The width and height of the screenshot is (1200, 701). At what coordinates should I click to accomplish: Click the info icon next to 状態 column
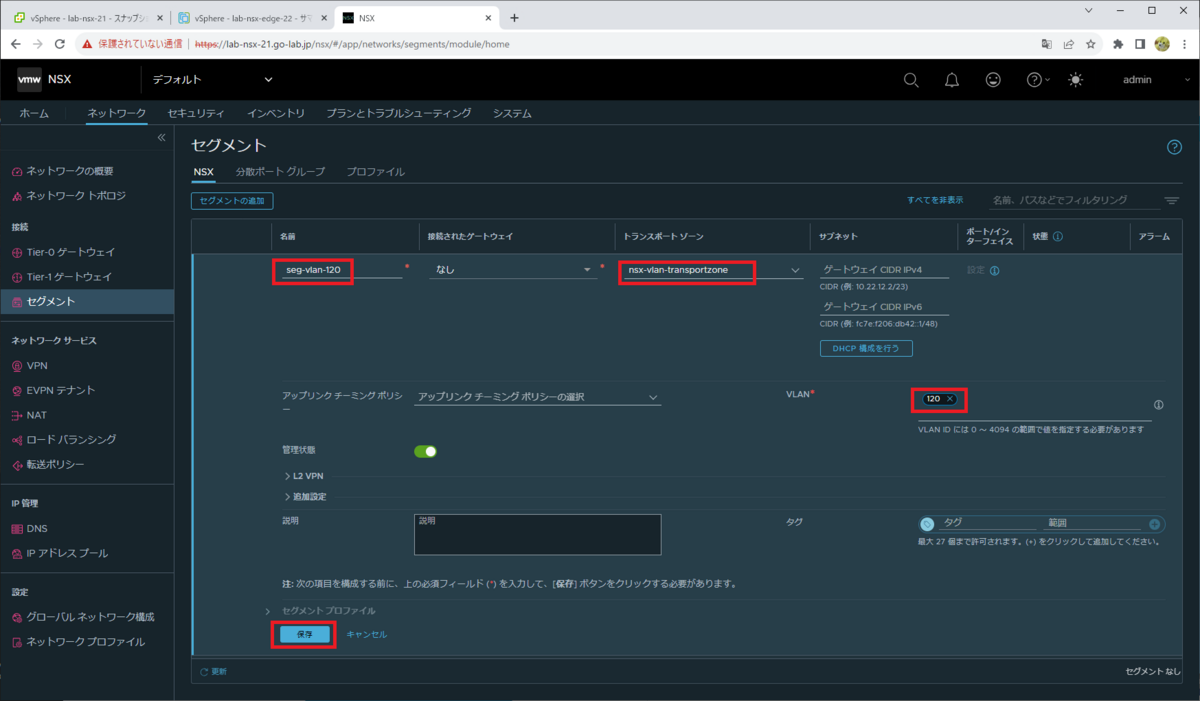(1058, 237)
